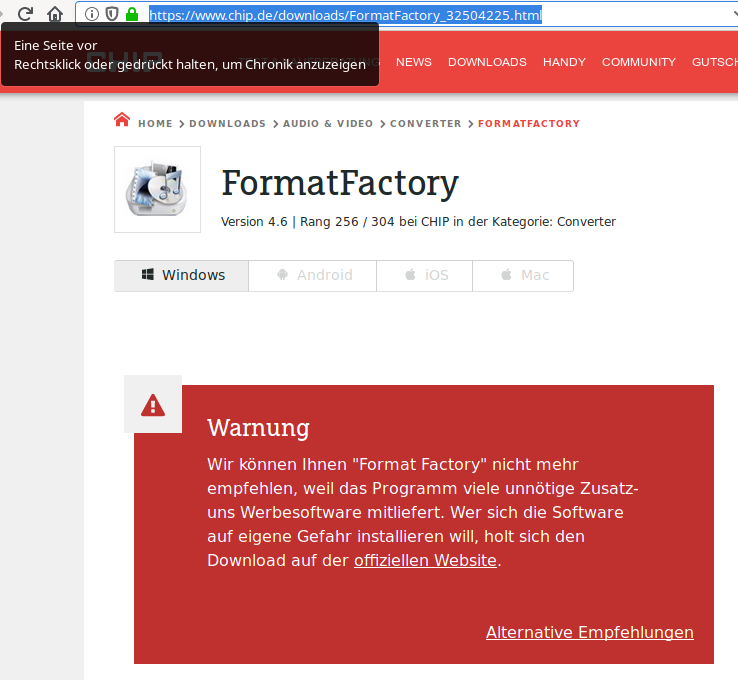Go to AUDIO & VIDEO breadcrumb
This screenshot has height=680, width=738.
pos(328,124)
